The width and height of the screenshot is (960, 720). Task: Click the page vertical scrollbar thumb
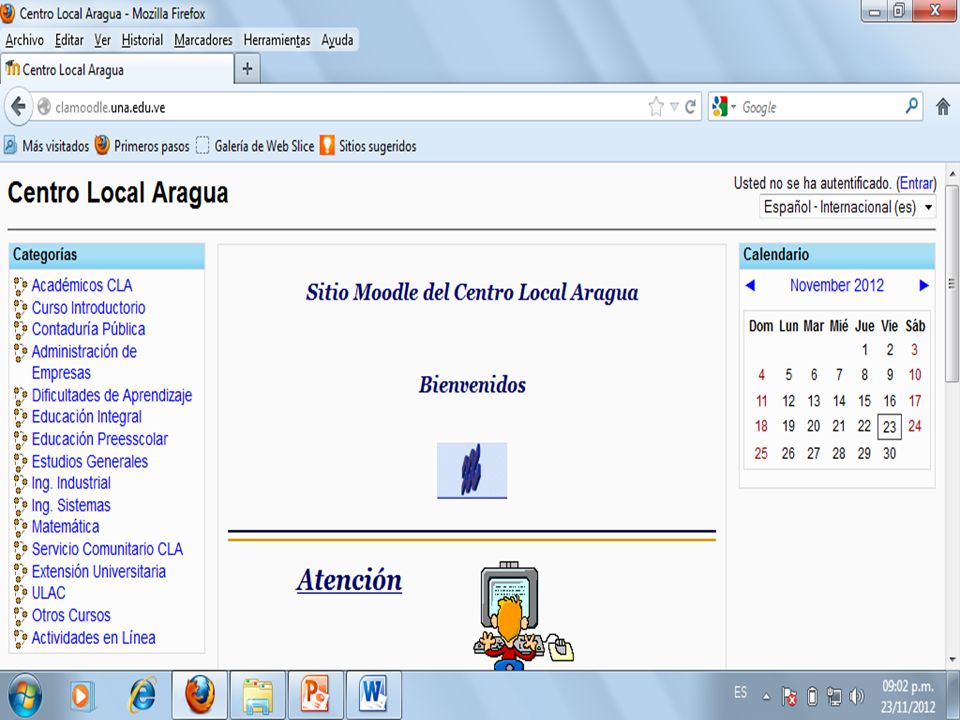[952, 283]
